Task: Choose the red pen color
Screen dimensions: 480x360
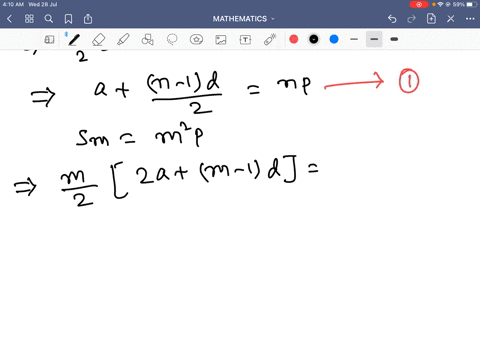Action: point(294,39)
